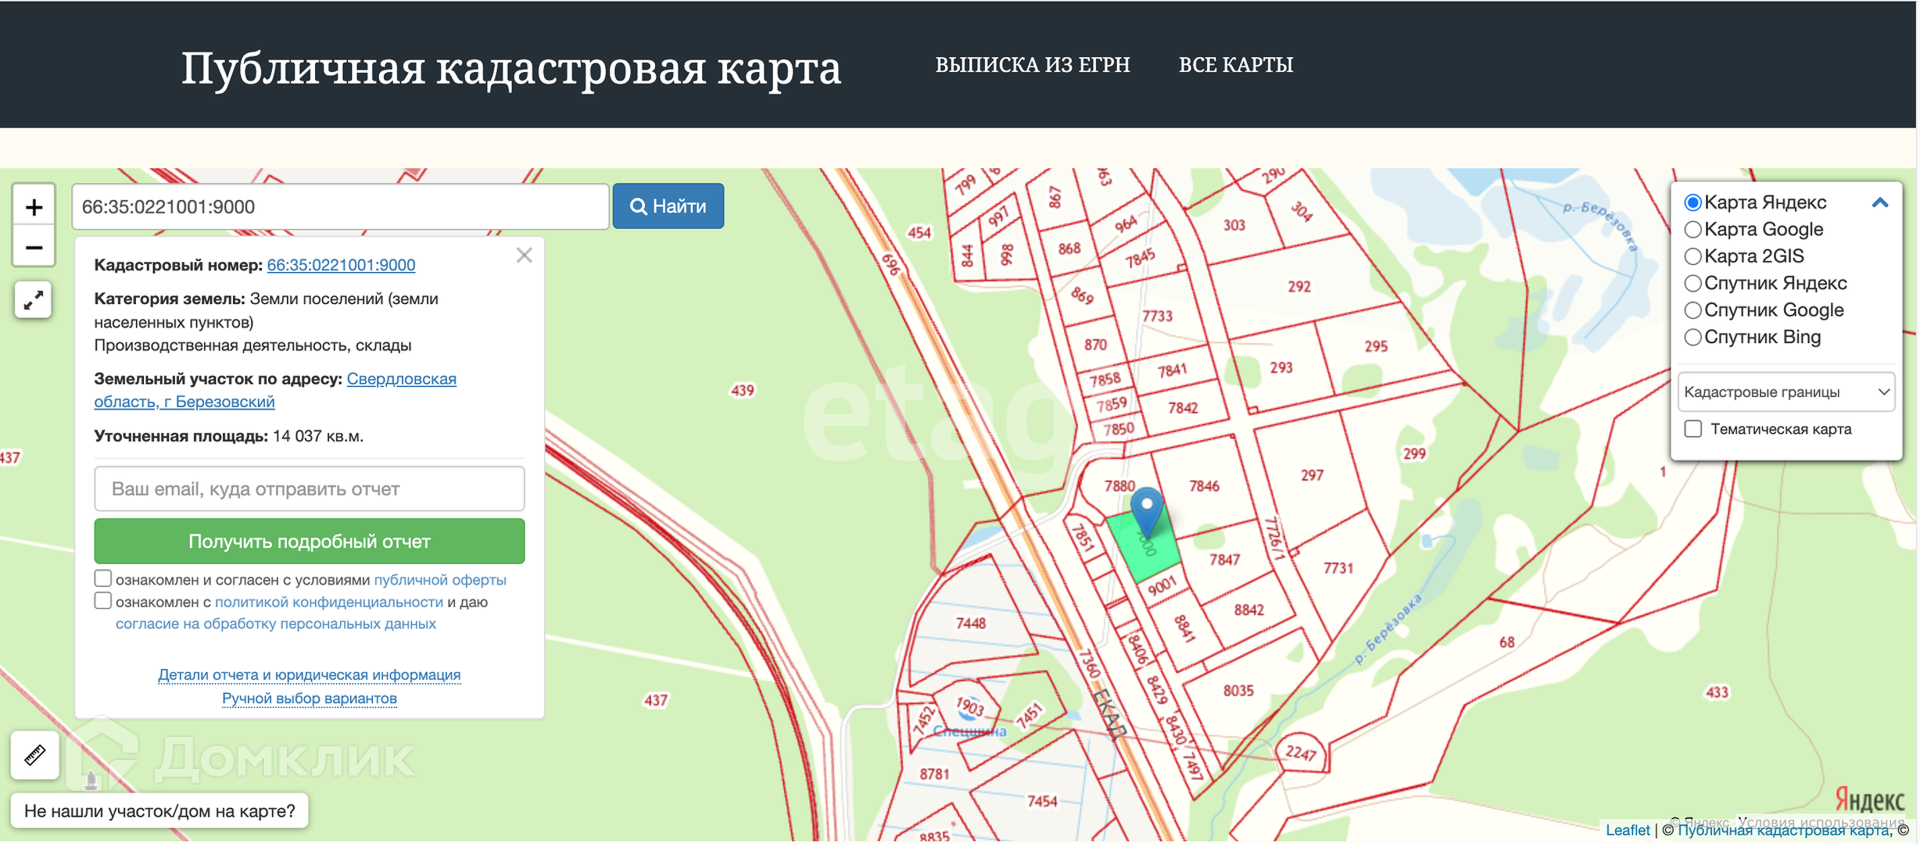Open Ручной выбор вариантов link
This screenshot has width=1920, height=844.
coord(309,698)
